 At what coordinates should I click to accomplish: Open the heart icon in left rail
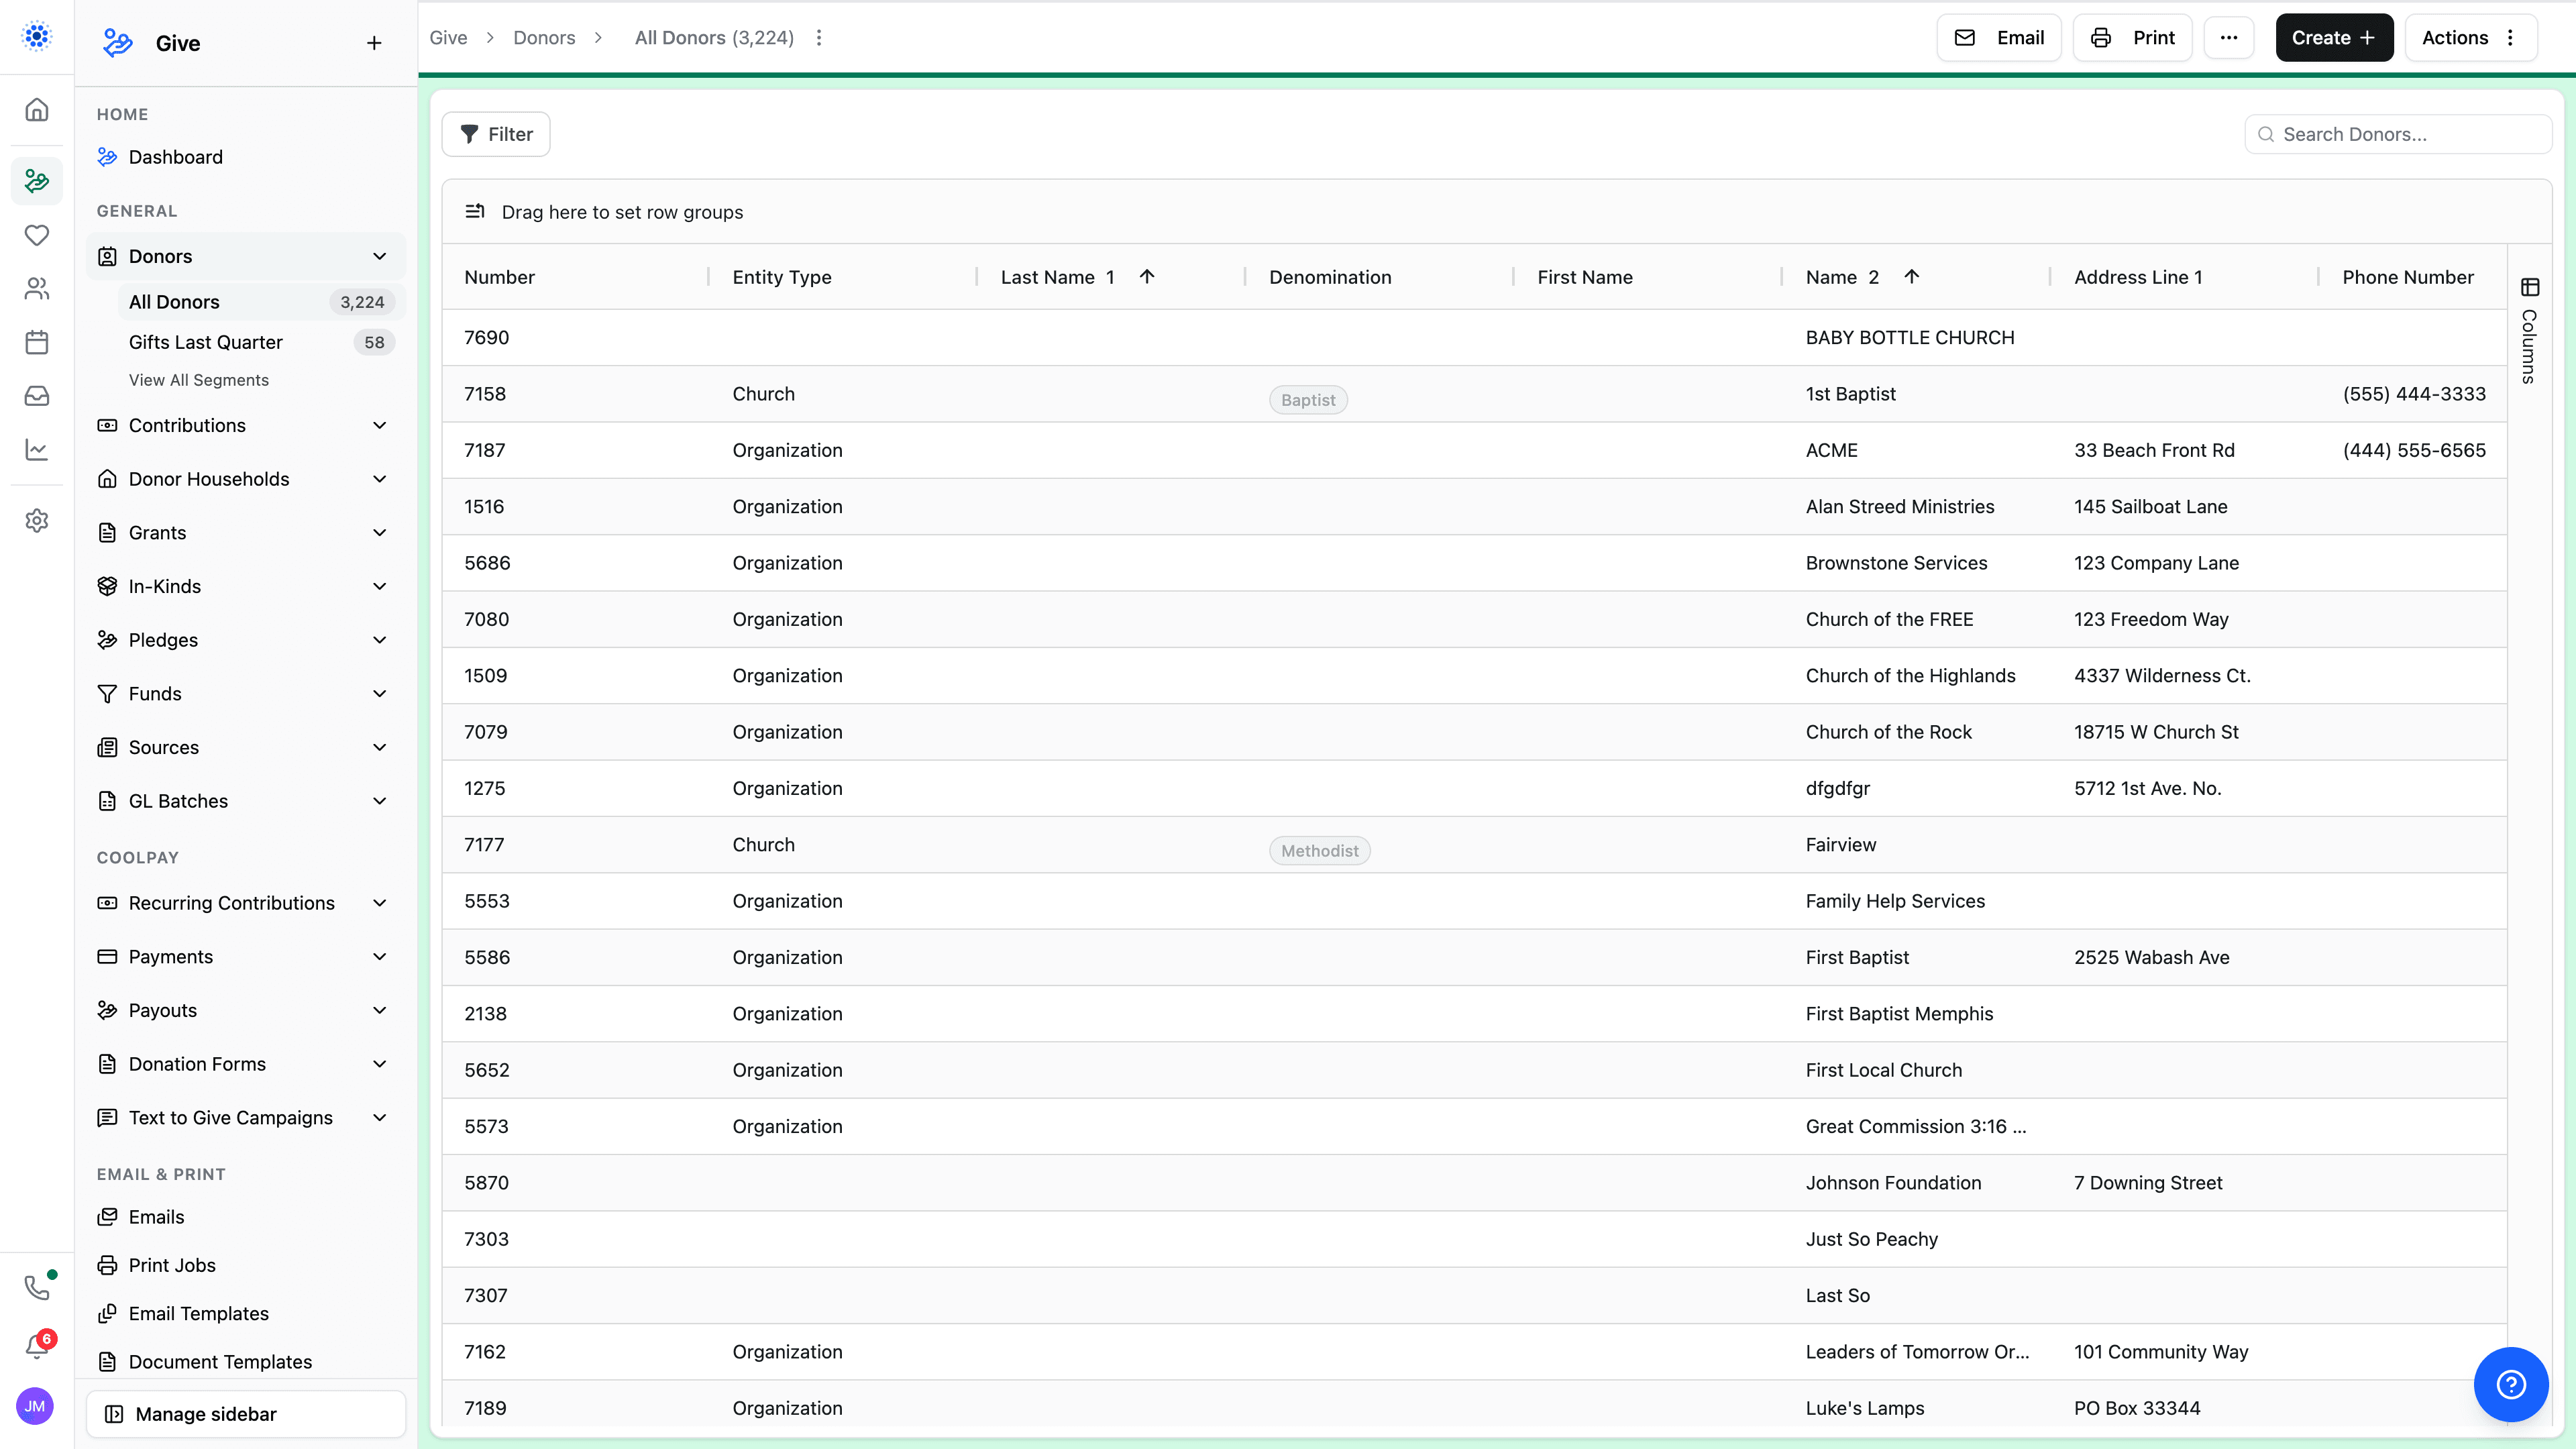(x=37, y=235)
